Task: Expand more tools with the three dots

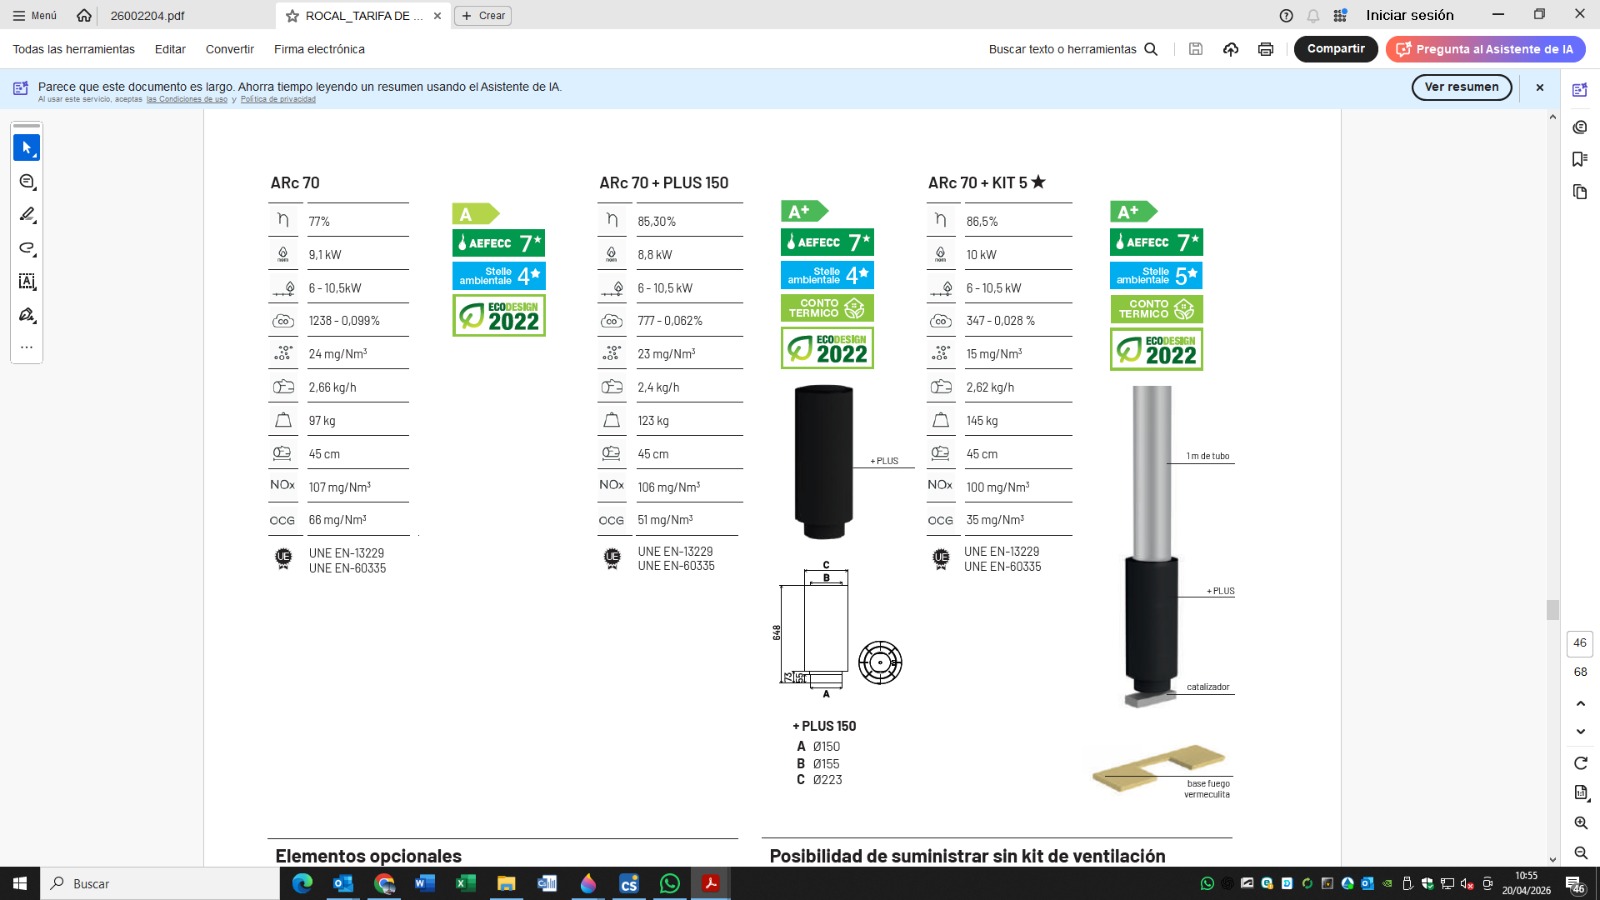Action: pos(27,348)
